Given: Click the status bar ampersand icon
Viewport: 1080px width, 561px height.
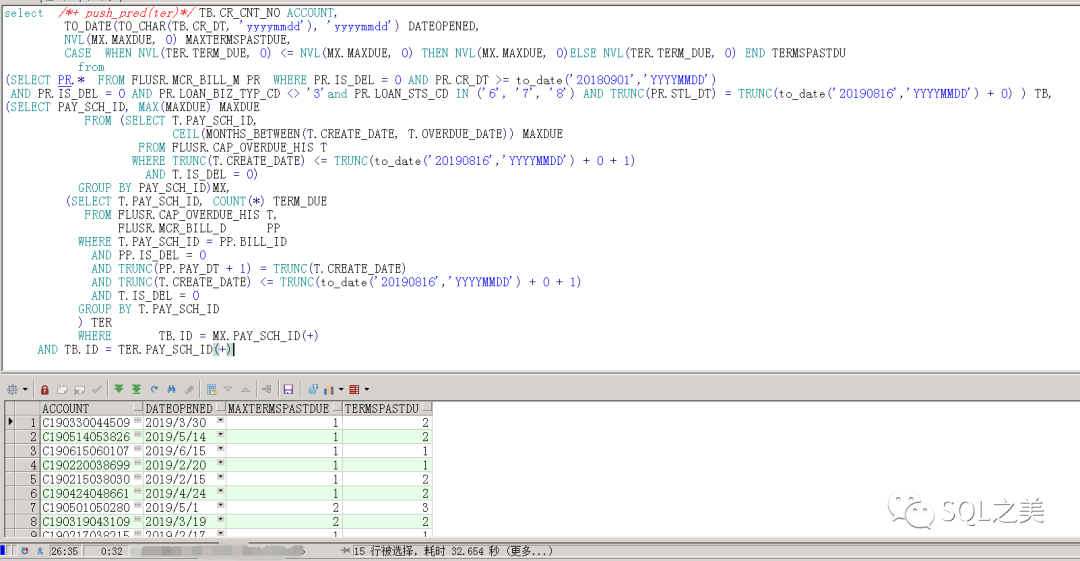Looking at the screenshot, I should pos(40,551).
